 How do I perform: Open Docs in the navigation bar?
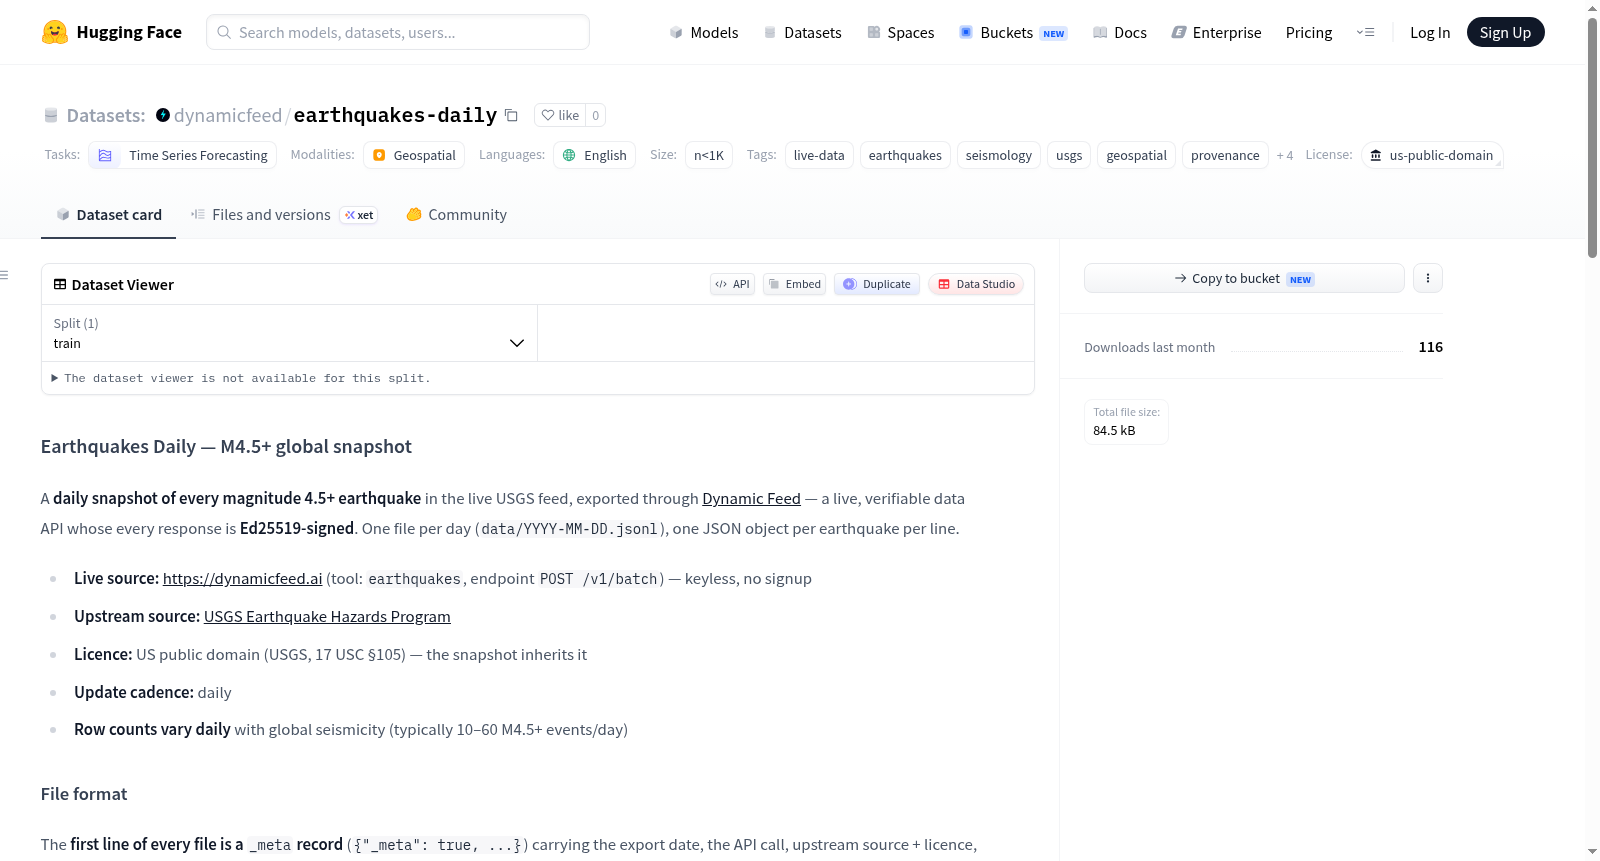(1120, 32)
